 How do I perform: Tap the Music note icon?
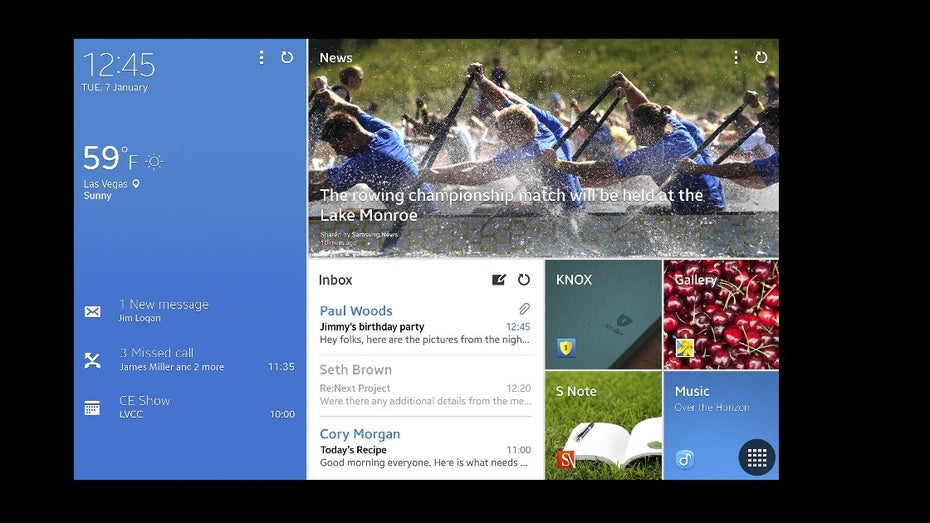point(684,459)
